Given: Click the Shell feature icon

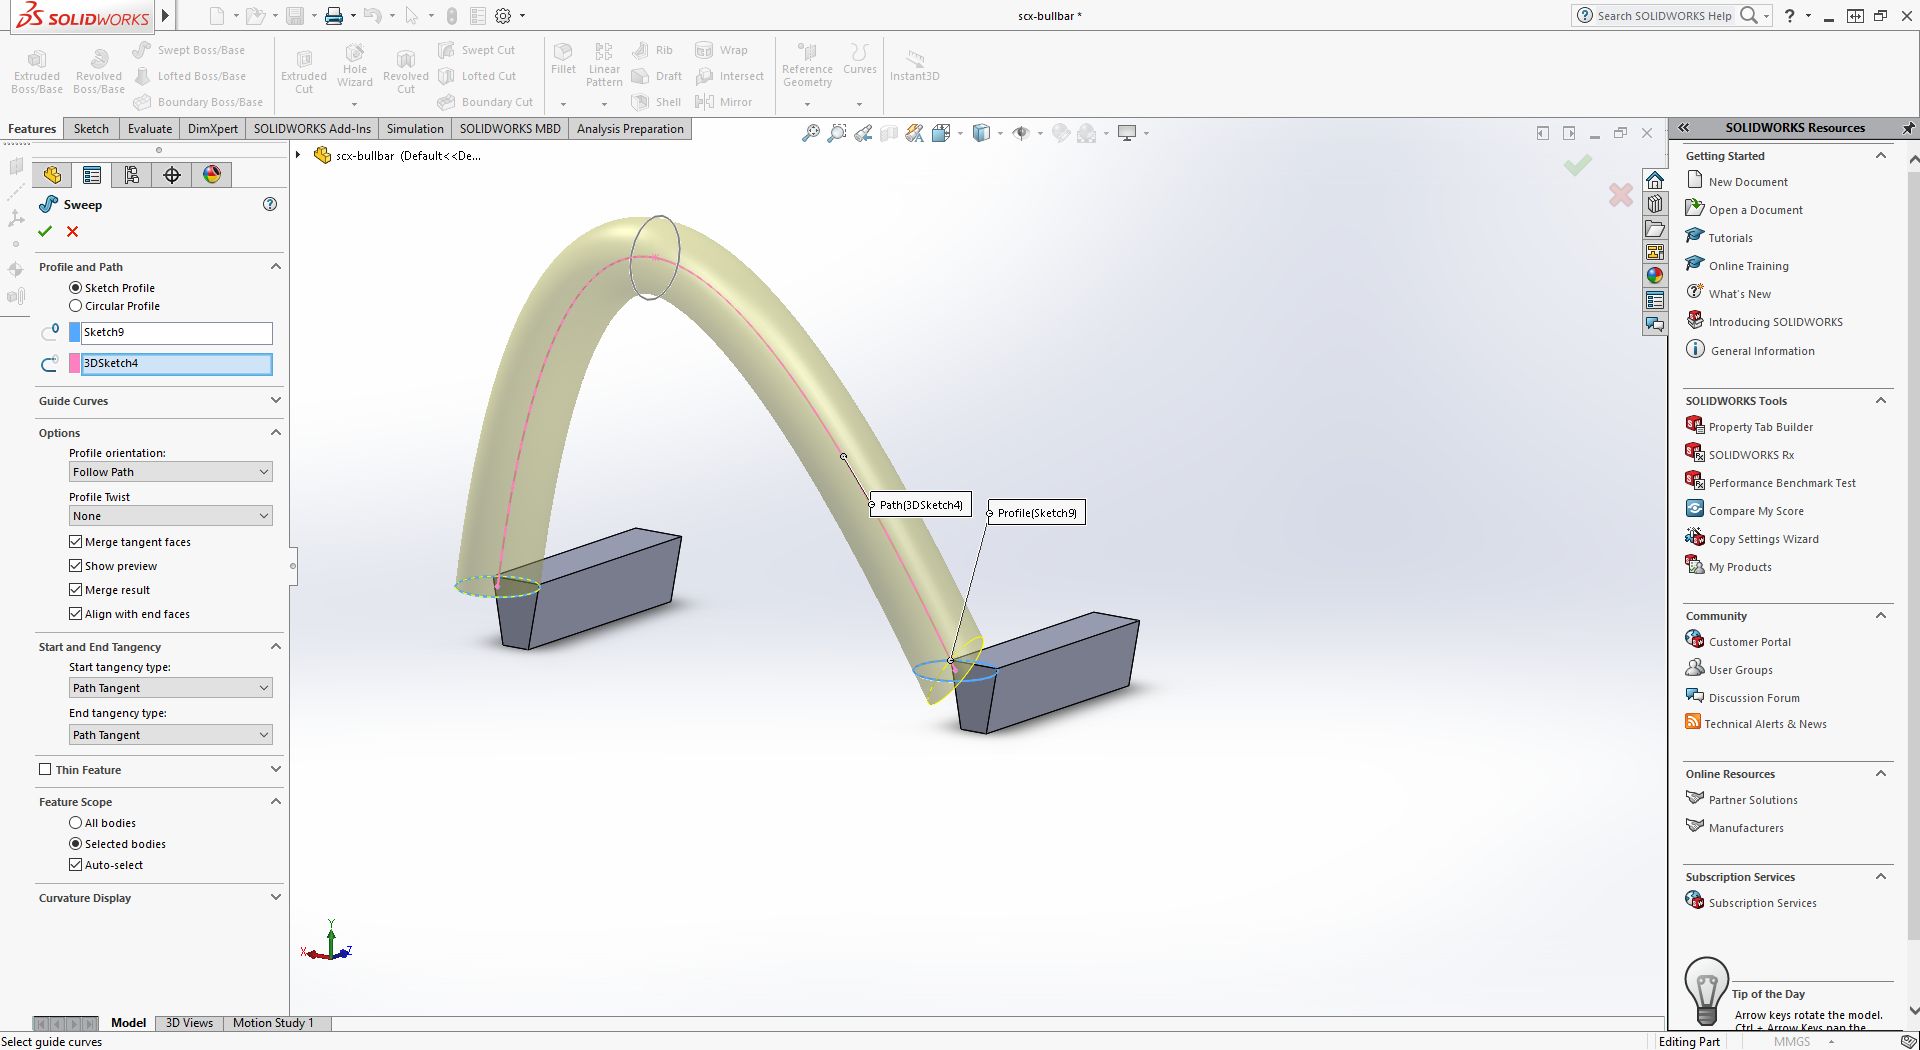Looking at the screenshot, I should coord(657,101).
